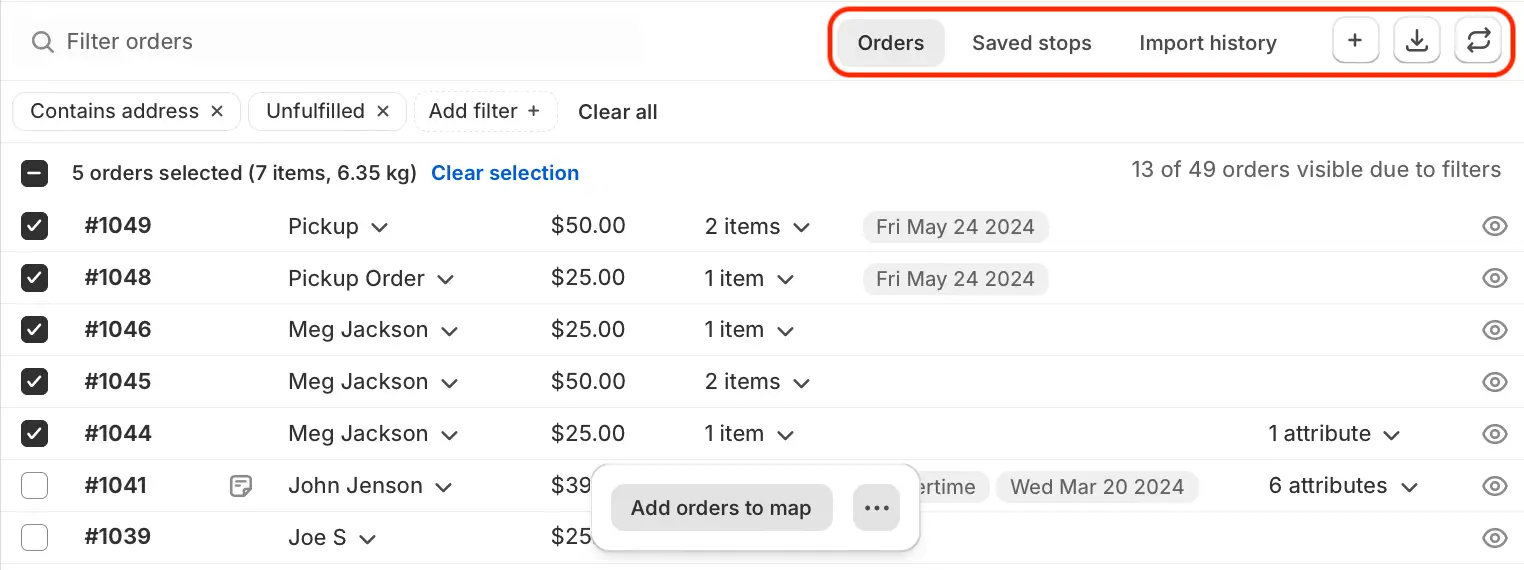
Task: Click the note icon on order #1041
Action: point(240,486)
